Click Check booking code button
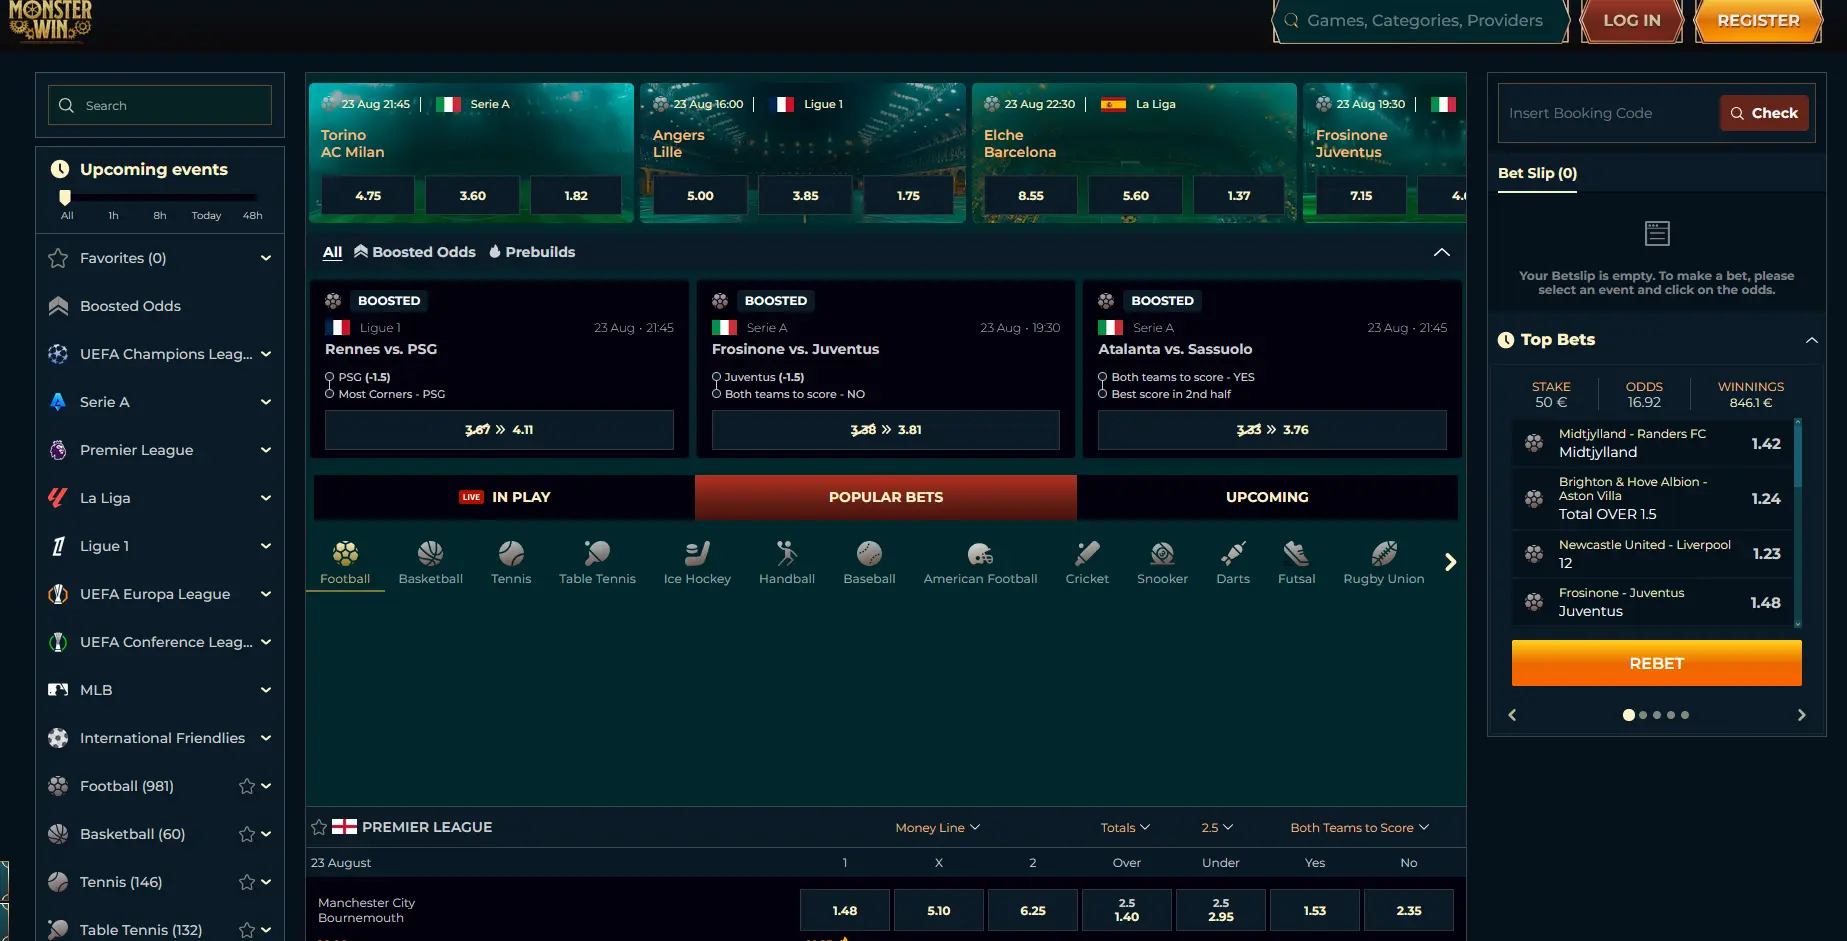The height and width of the screenshot is (941, 1847). pos(1764,113)
